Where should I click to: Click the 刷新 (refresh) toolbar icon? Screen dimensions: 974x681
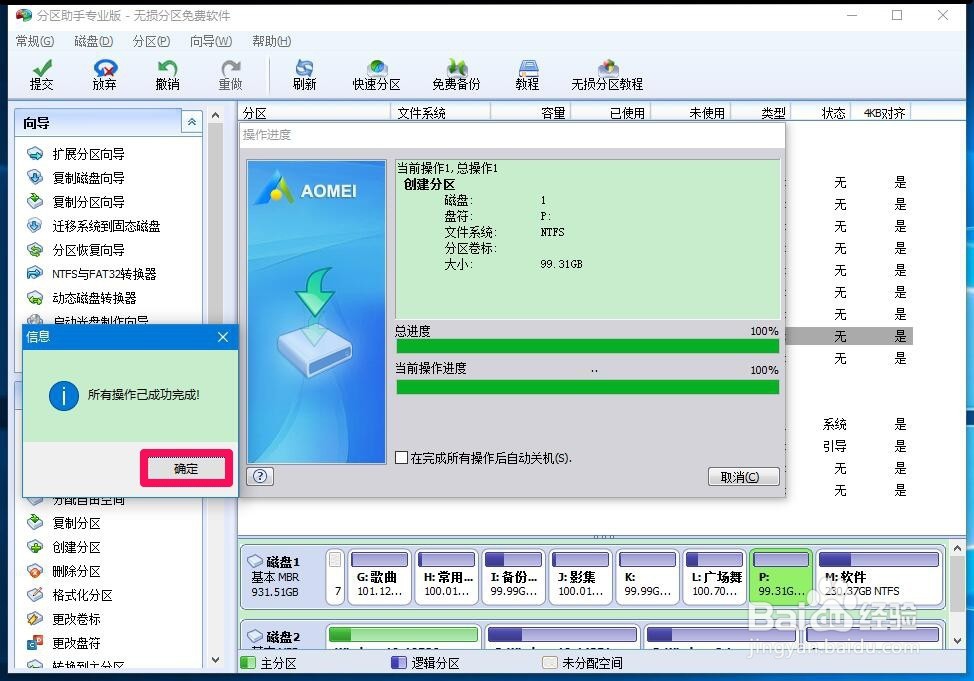304,75
